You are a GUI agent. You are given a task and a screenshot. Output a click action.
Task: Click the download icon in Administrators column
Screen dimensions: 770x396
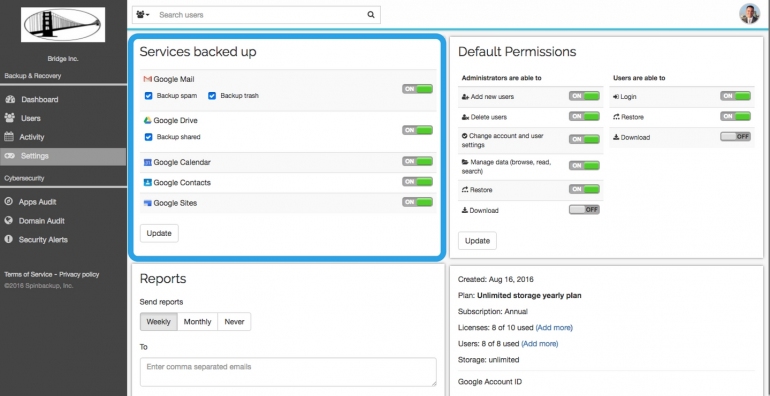465,210
